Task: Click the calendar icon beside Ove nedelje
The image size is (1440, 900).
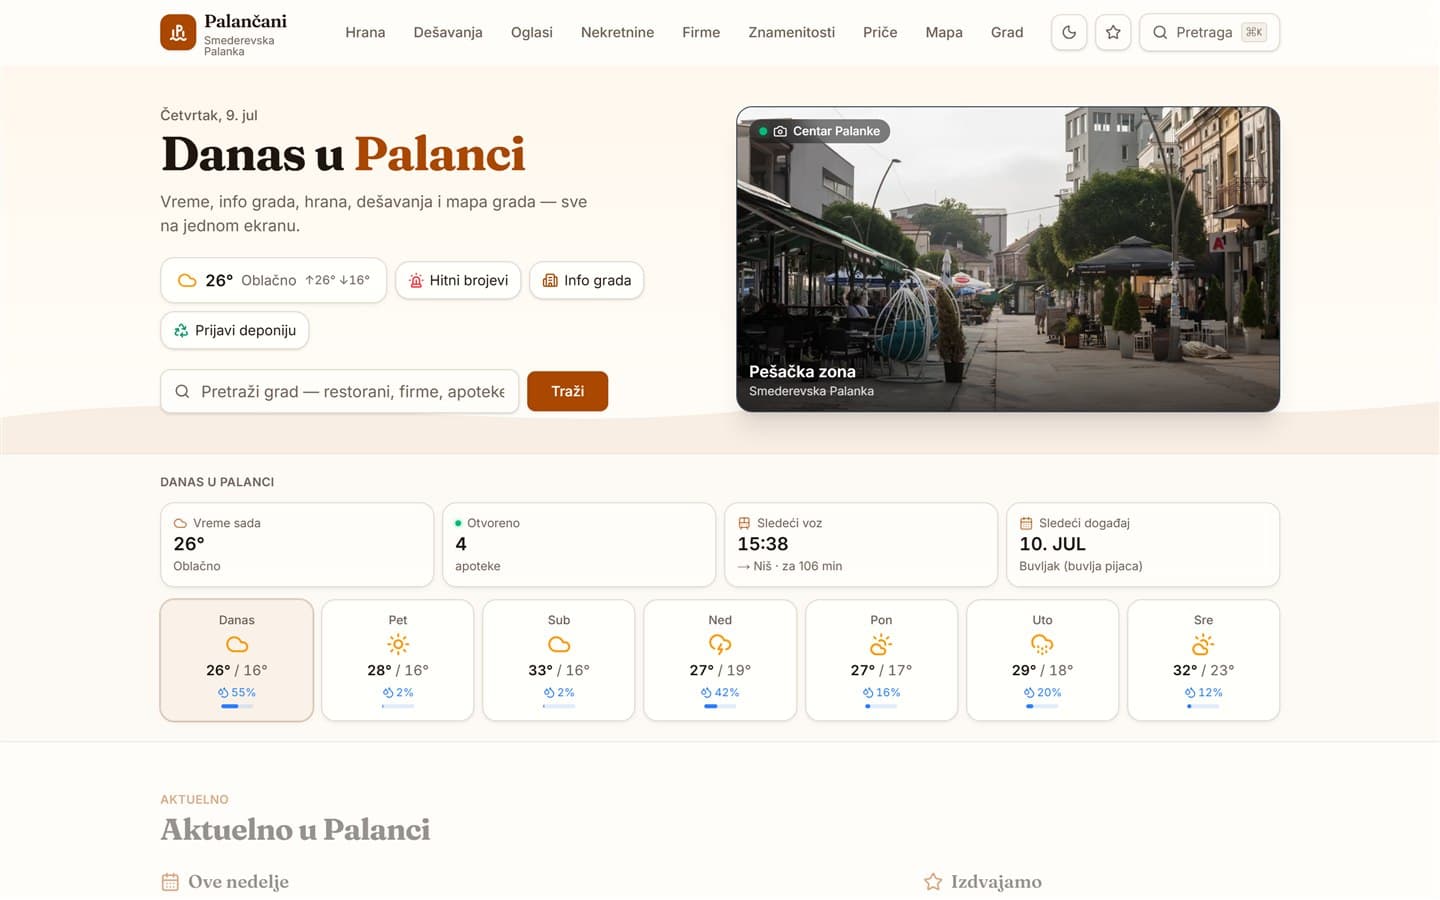Action: click(170, 882)
